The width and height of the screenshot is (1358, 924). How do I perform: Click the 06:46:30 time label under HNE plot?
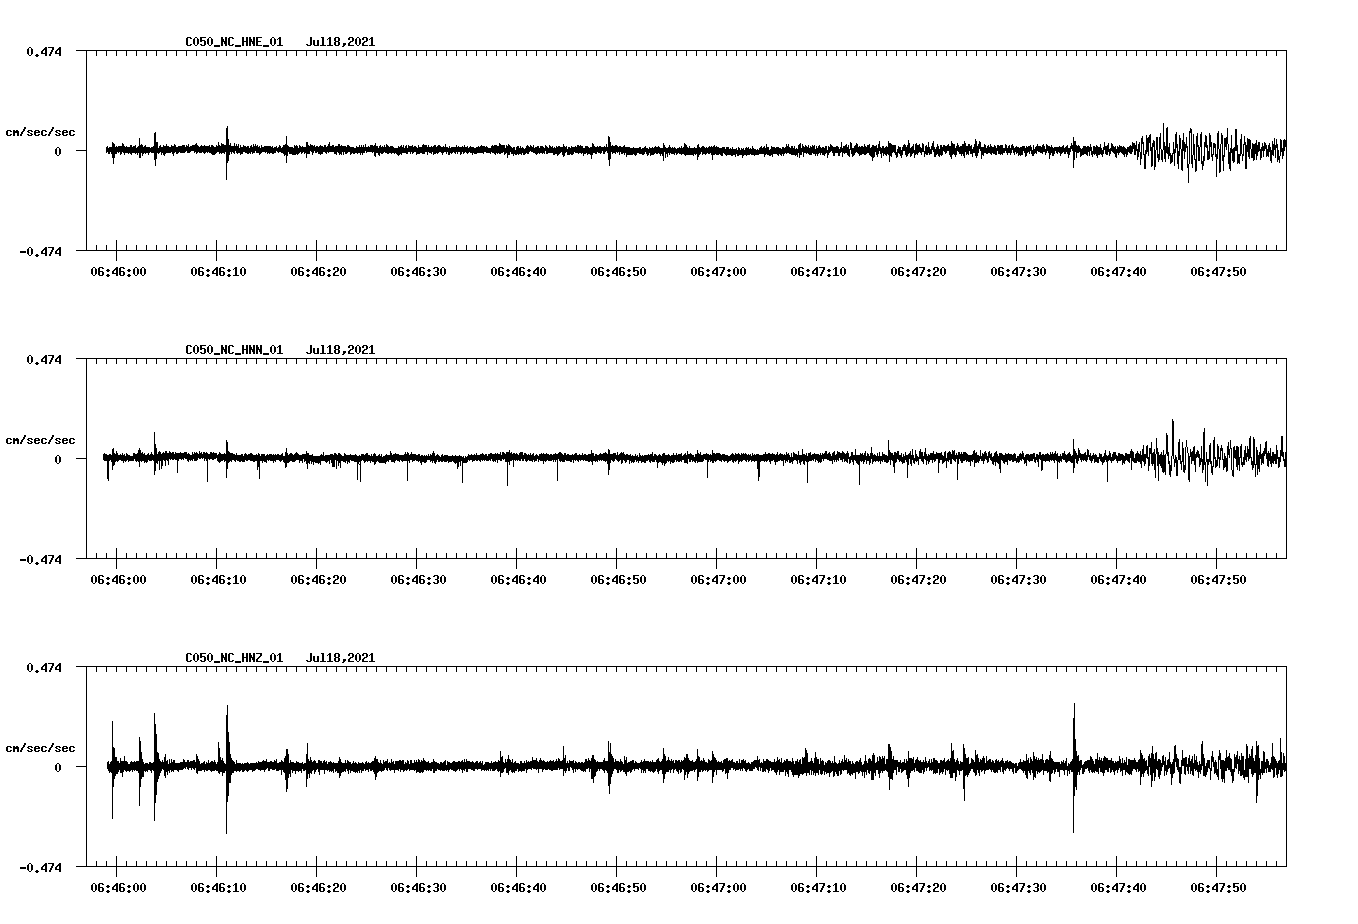(418, 272)
